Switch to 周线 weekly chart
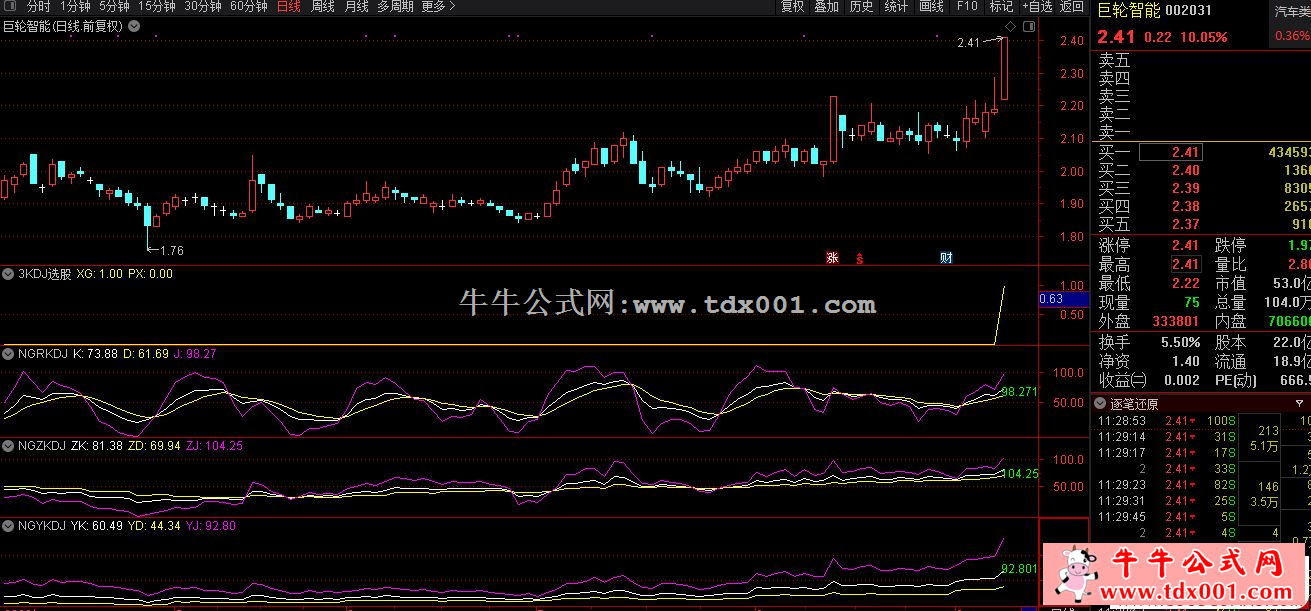Viewport: 1311px width, 611px height. pos(323,6)
